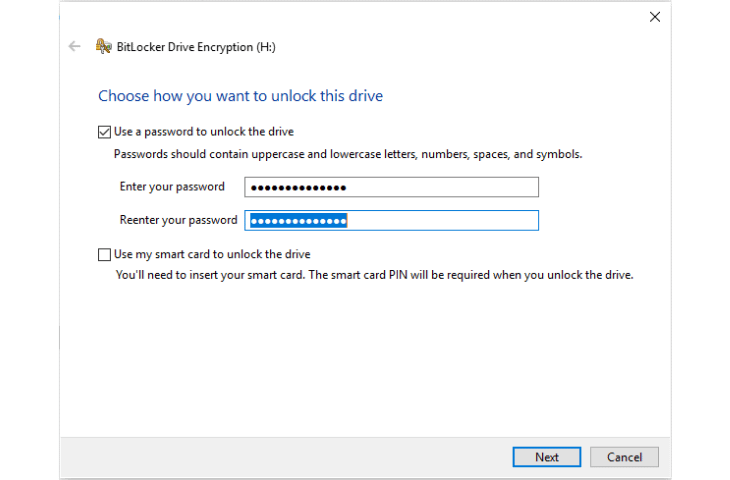
Task: Close the BitLocker dialog with the X
Action: click(655, 17)
